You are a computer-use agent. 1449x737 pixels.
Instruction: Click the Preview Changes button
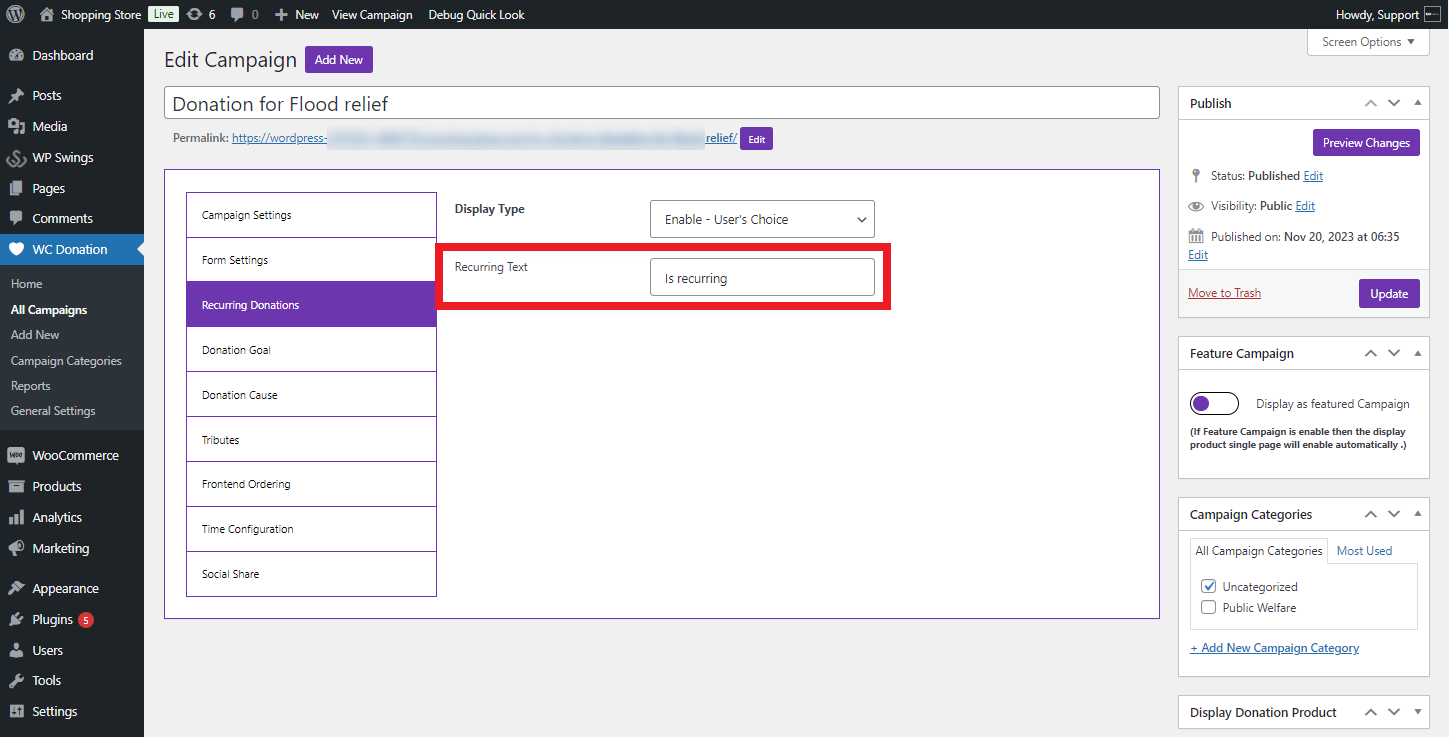tap(1366, 143)
